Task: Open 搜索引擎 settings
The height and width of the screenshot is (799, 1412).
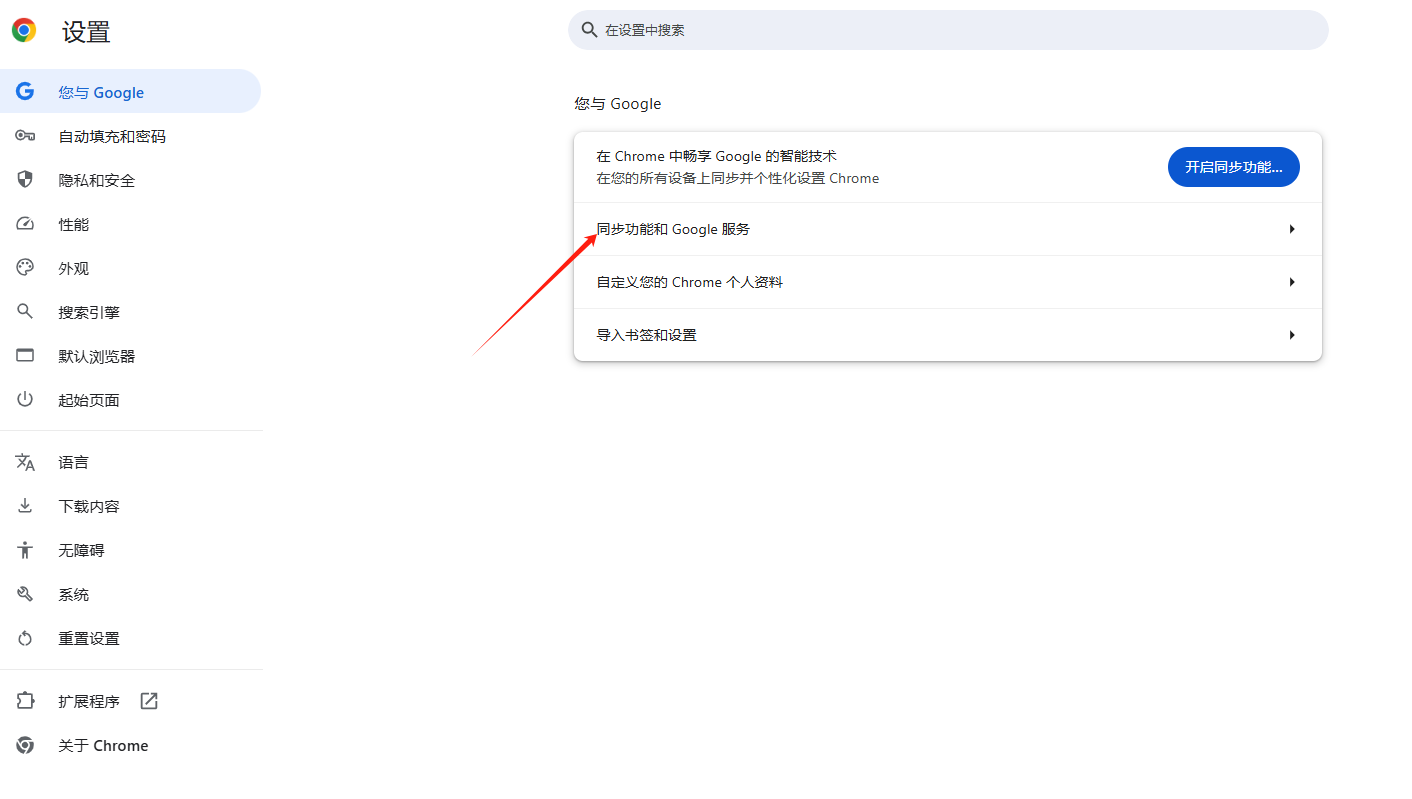Action: [x=130, y=312]
